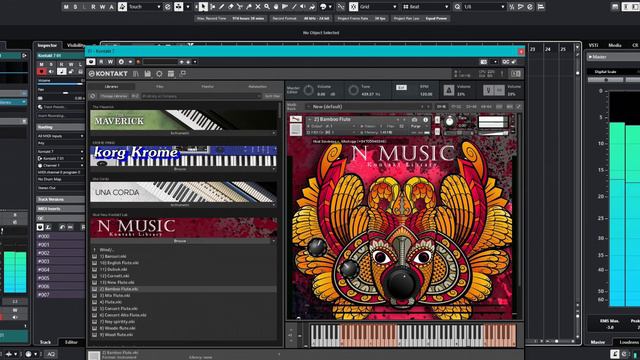Switch to the Inspector tab
Viewport: 640px width, 360px height.
47,45
